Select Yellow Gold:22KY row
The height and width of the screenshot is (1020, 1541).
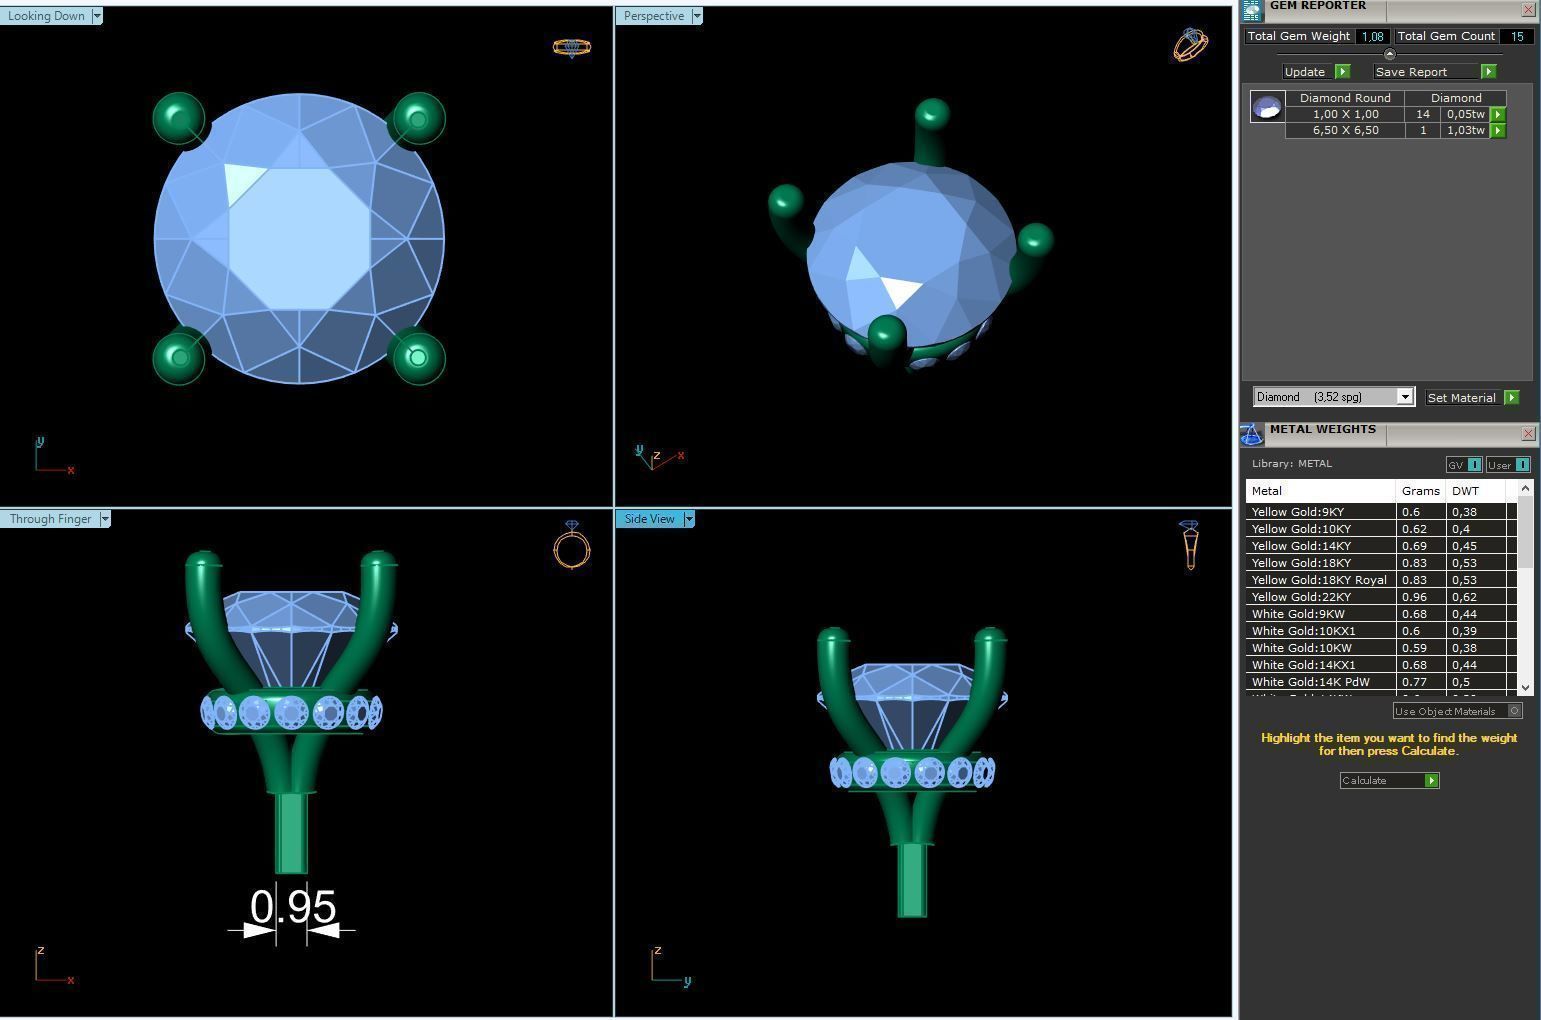[x=1381, y=597]
